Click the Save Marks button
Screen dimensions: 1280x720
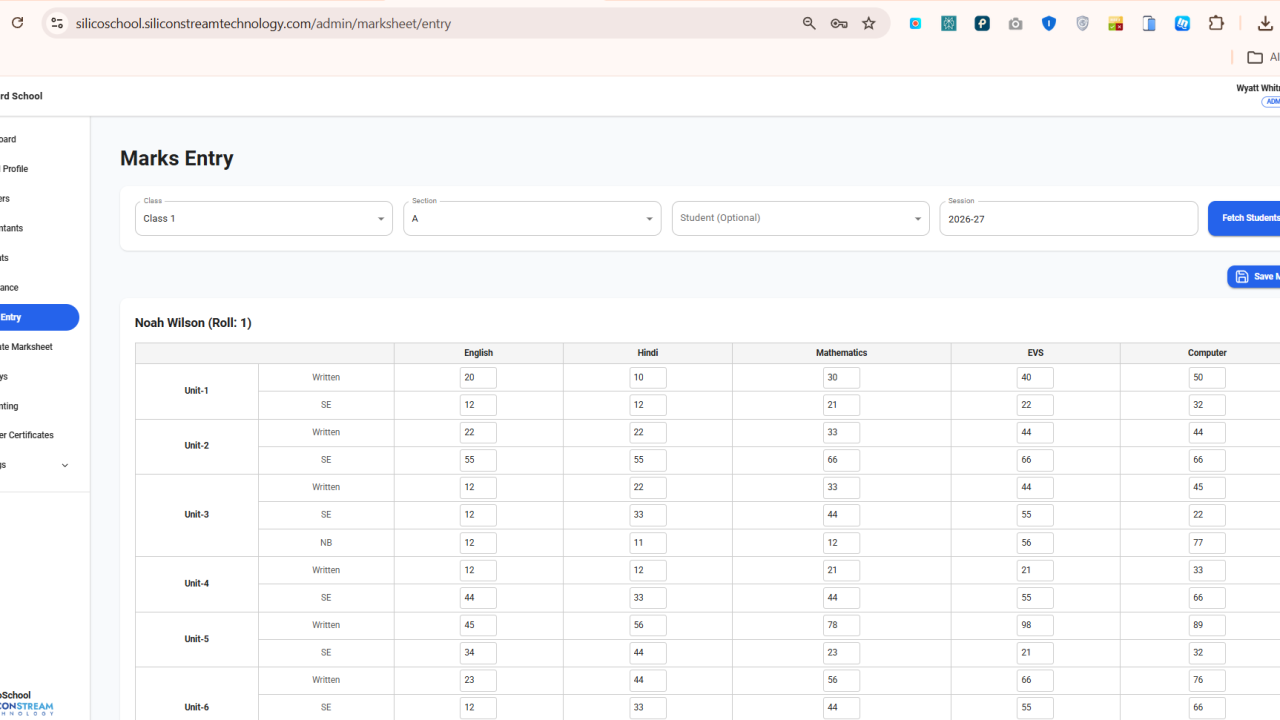pyautogui.click(x=1254, y=277)
